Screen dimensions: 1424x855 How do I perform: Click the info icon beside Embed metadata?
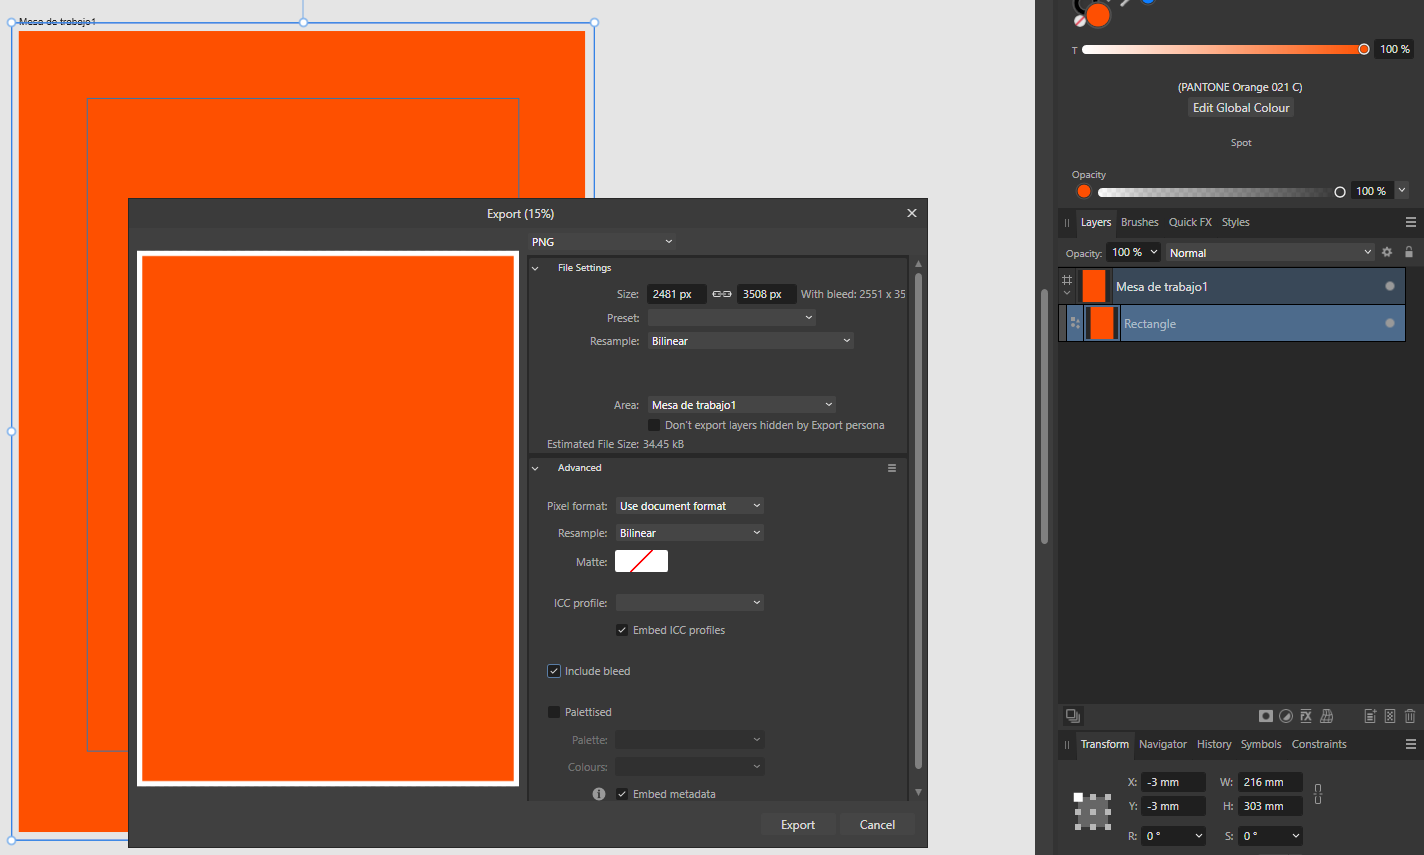coord(599,794)
